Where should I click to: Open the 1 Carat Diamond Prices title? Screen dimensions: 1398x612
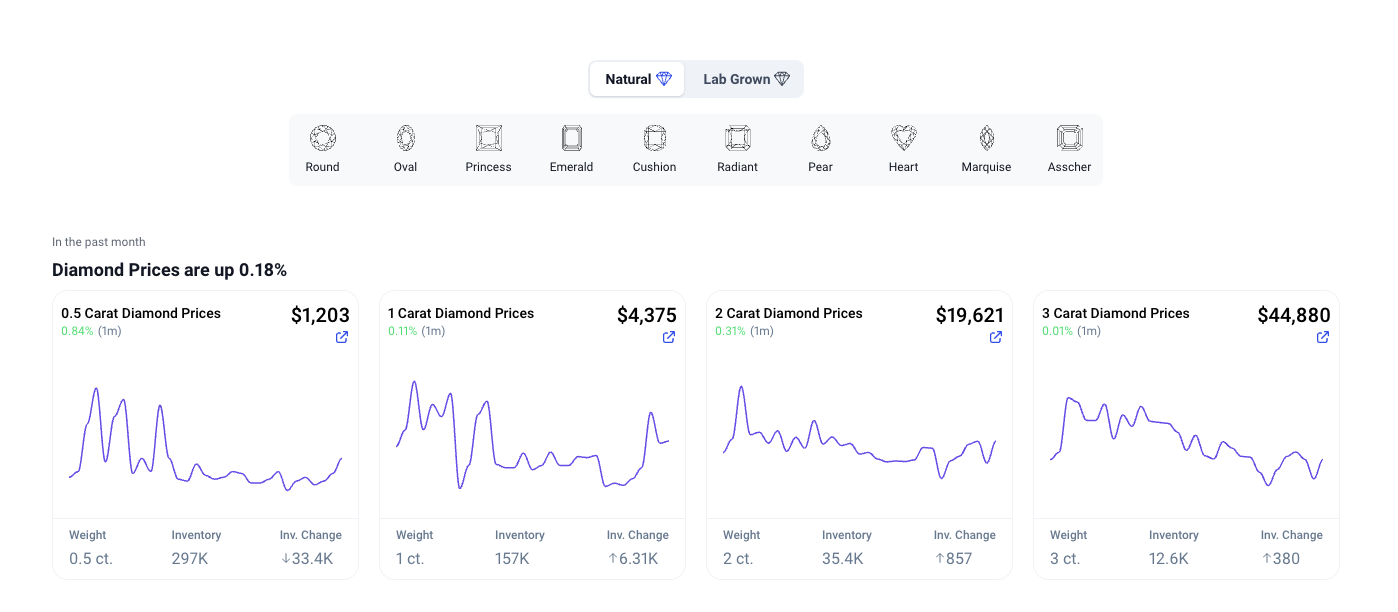coord(461,313)
